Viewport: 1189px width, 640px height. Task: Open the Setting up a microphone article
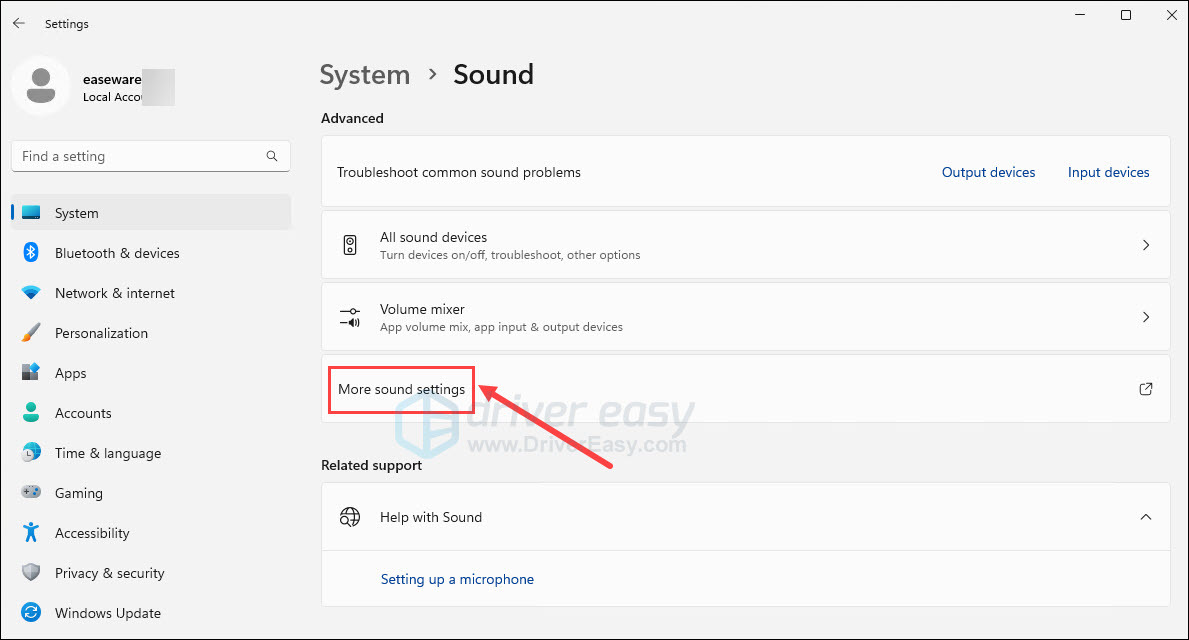pos(457,579)
